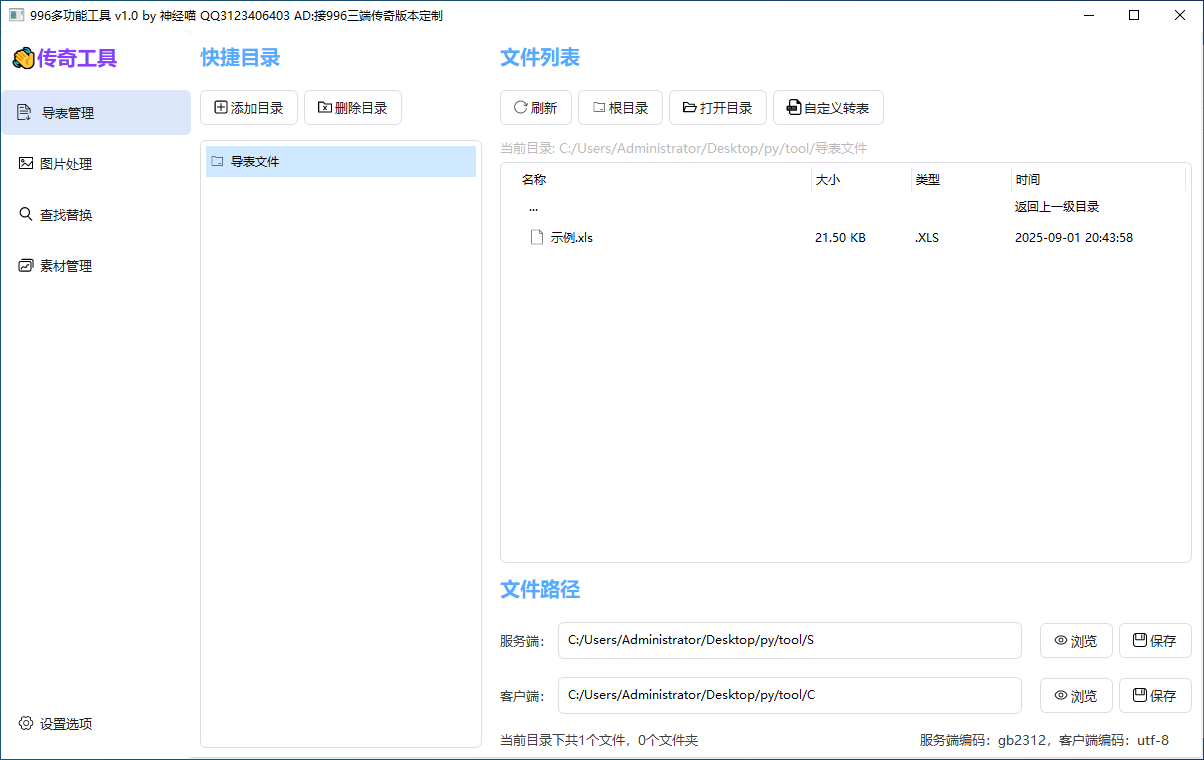The height and width of the screenshot is (760, 1204).
Task: Click the 传奇工具 logo icon
Action: 24,58
